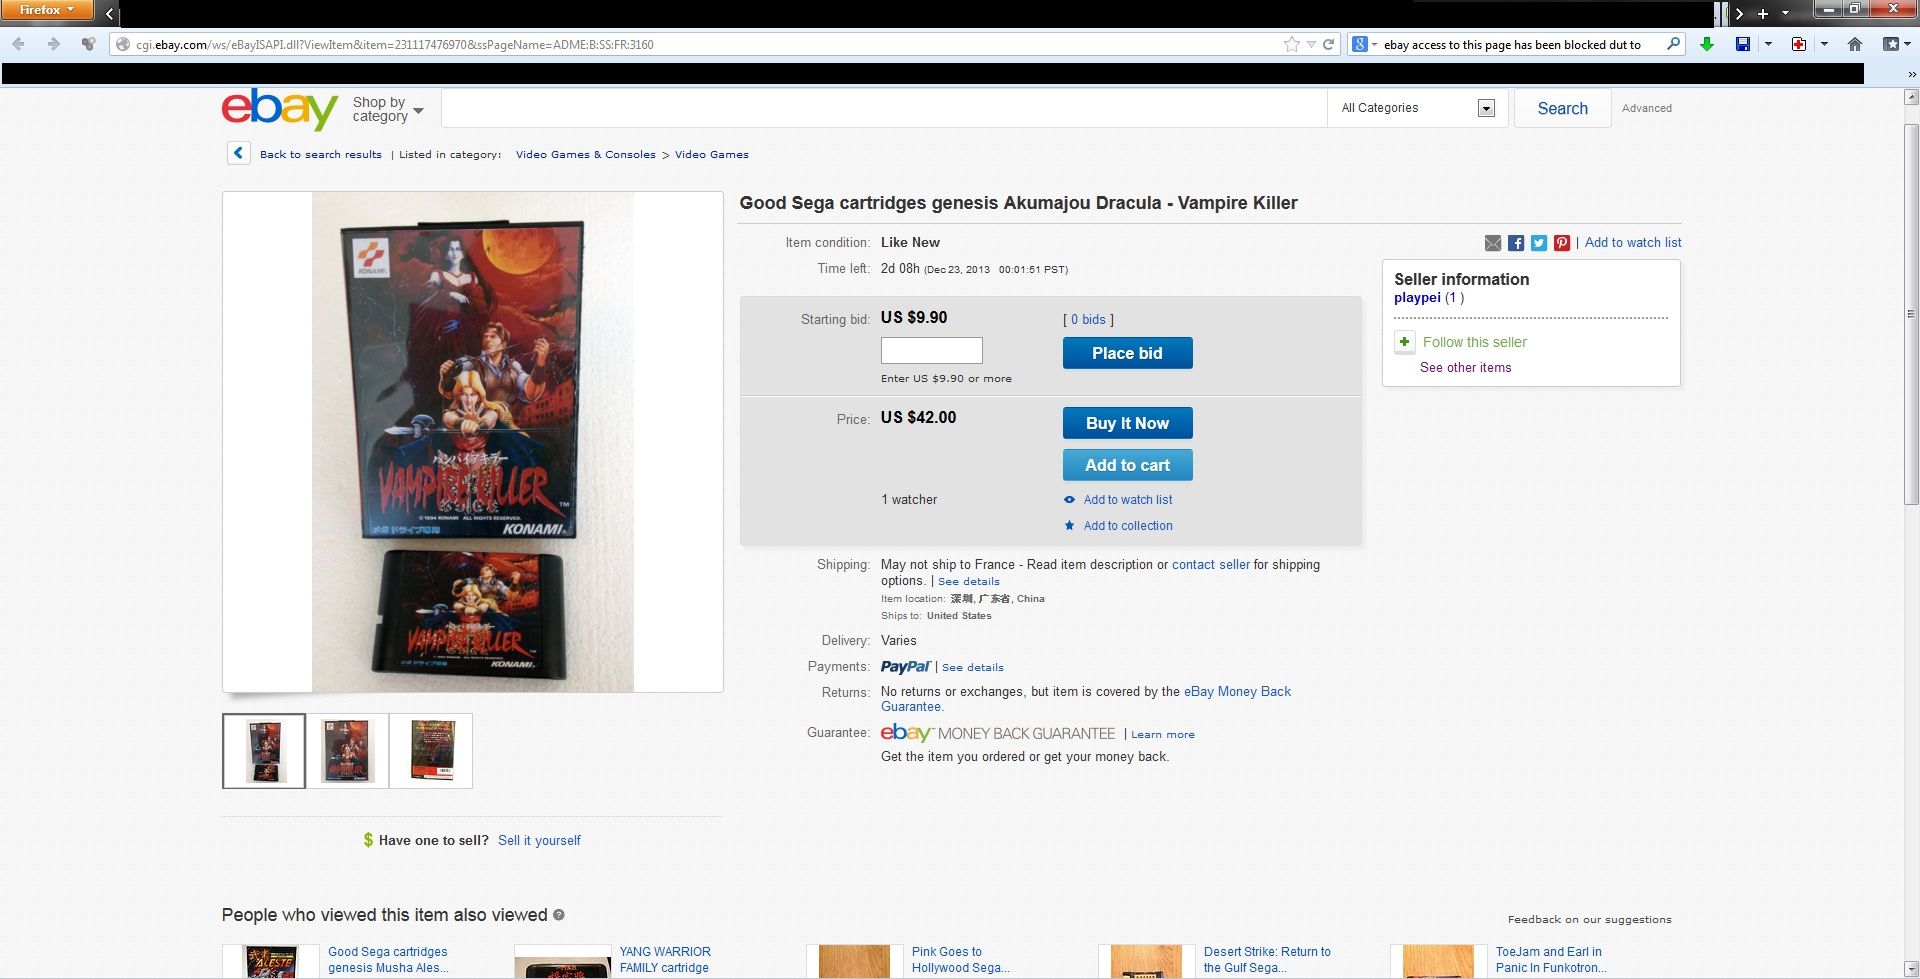This screenshot has width=1920, height=979.
Task: Click the eBay logo
Action: point(280,109)
